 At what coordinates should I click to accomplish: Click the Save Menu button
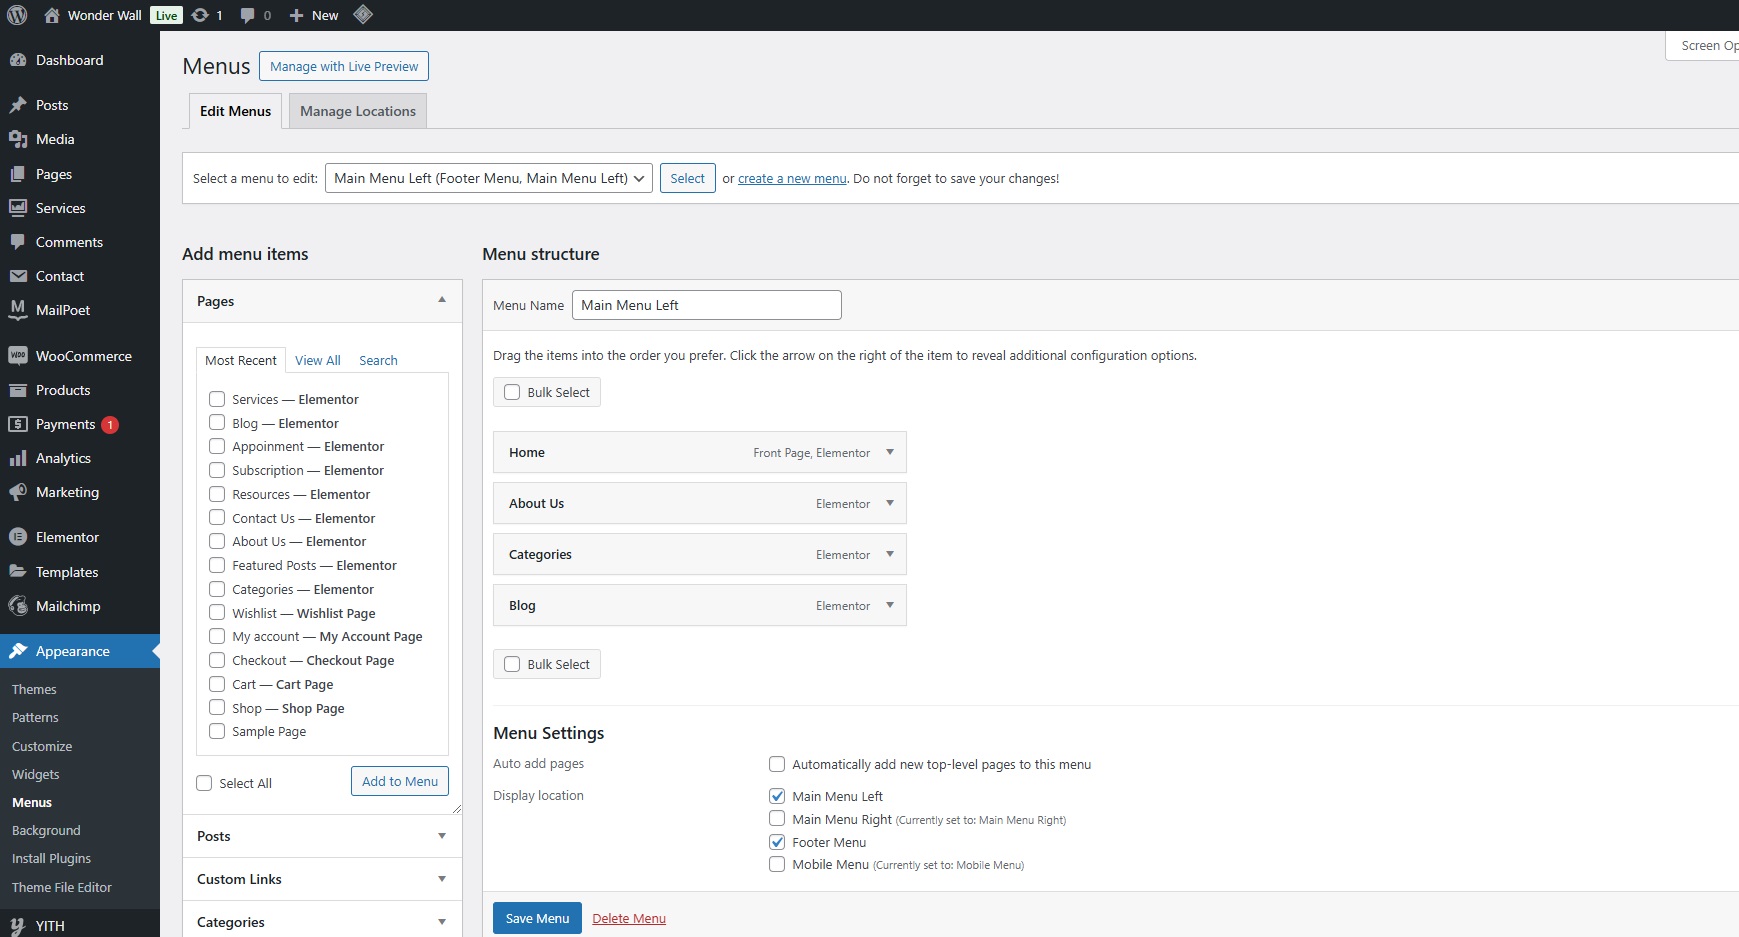pyautogui.click(x=537, y=918)
